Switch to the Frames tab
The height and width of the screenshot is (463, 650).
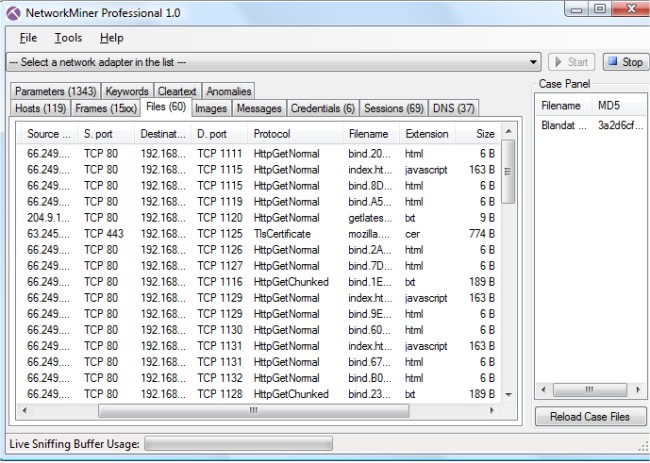pos(106,108)
